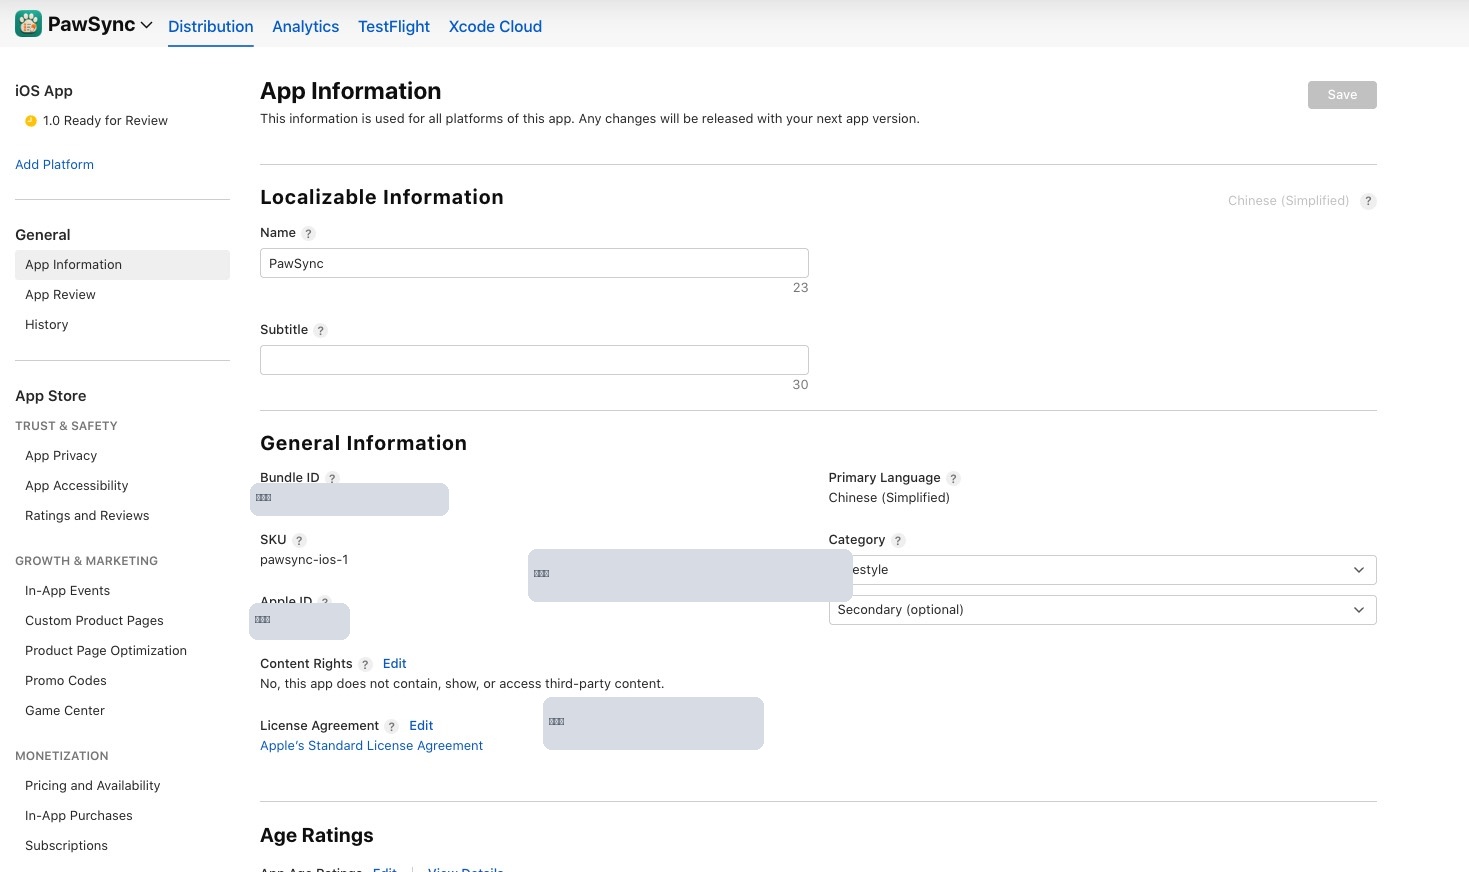Click the Add Platform link

(54, 165)
